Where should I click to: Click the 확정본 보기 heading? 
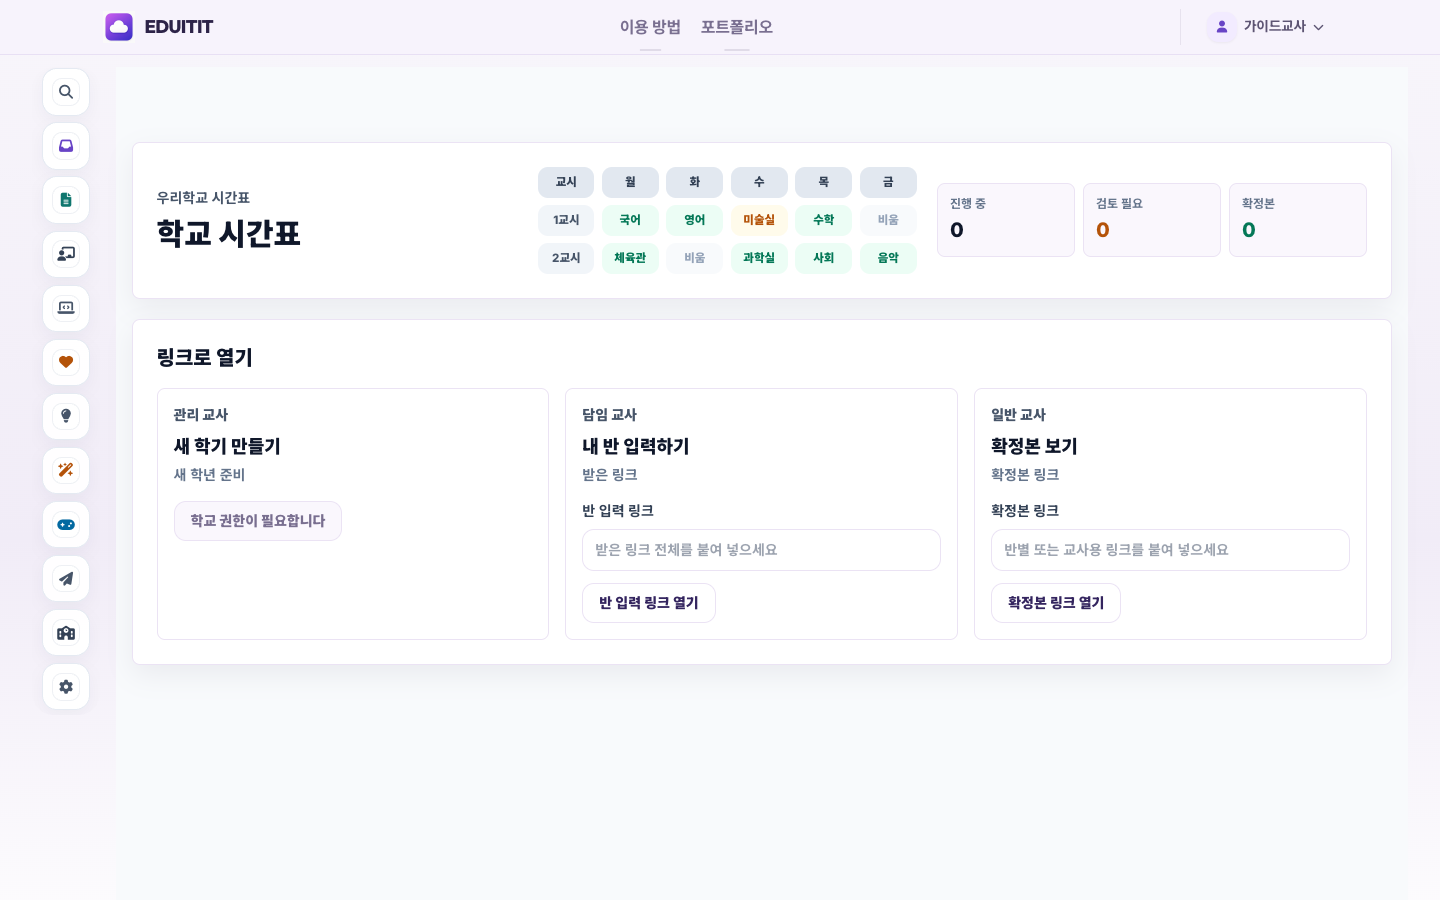pos(1034,446)
